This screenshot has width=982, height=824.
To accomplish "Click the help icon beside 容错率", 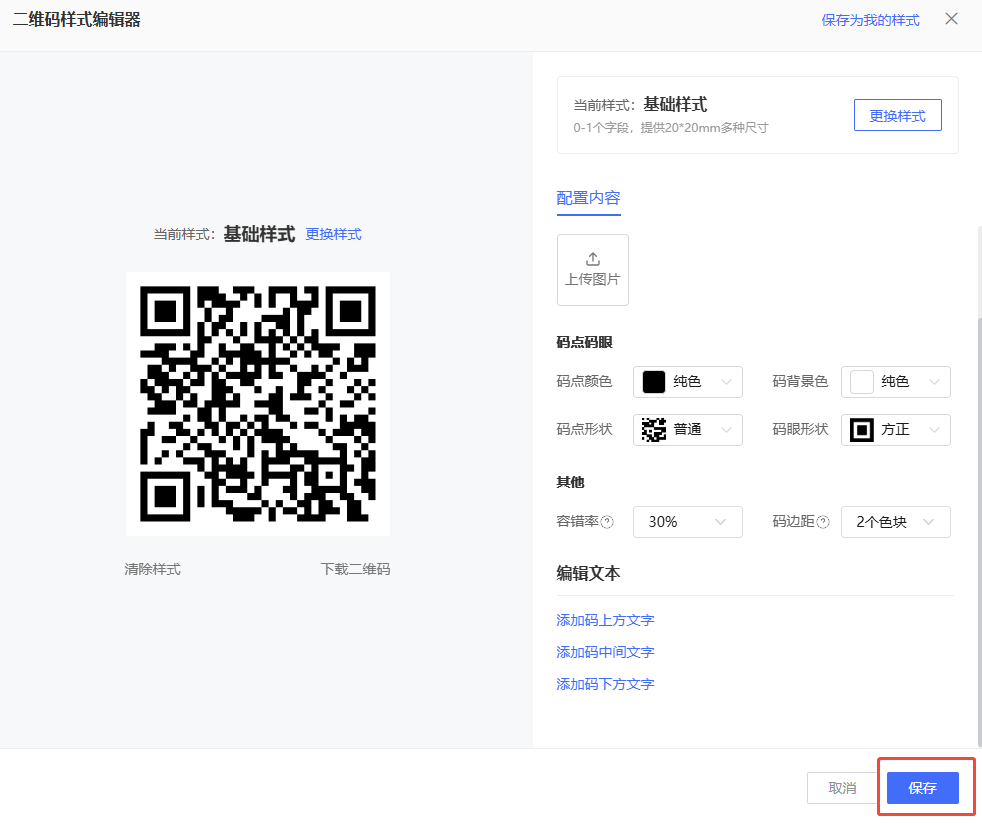I will 607,522.
